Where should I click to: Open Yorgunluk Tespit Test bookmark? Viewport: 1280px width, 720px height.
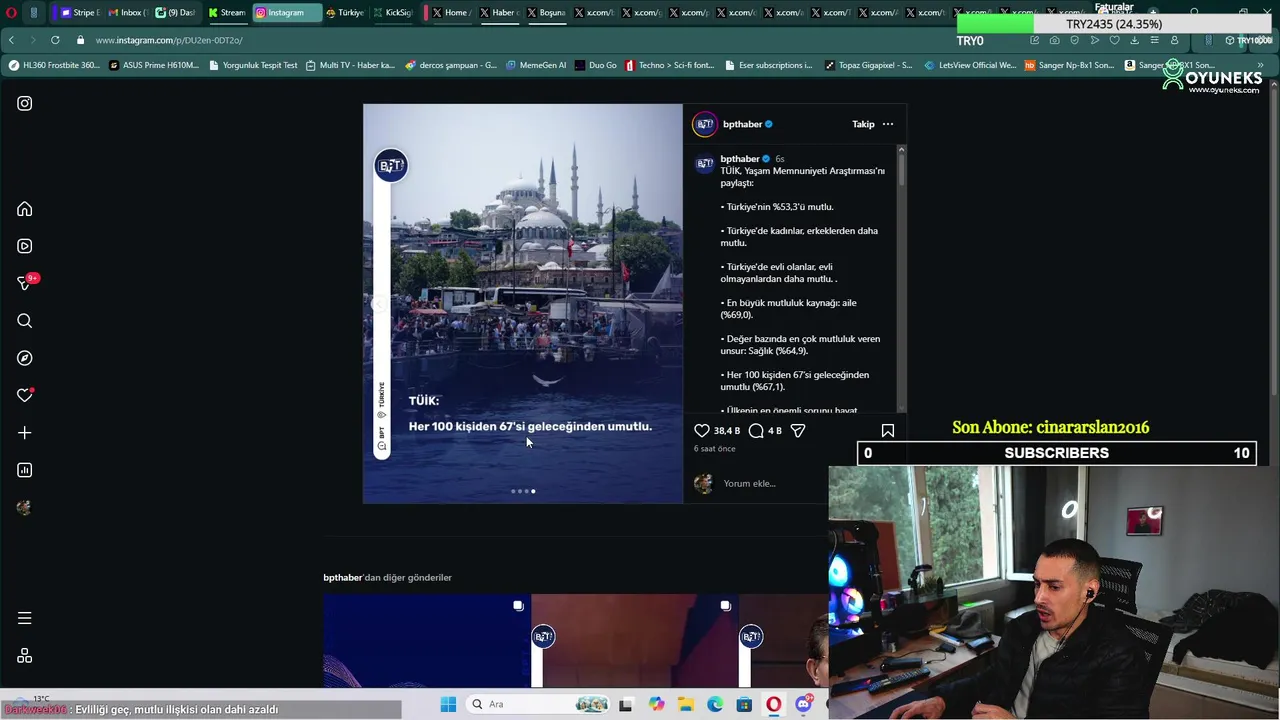253,65
